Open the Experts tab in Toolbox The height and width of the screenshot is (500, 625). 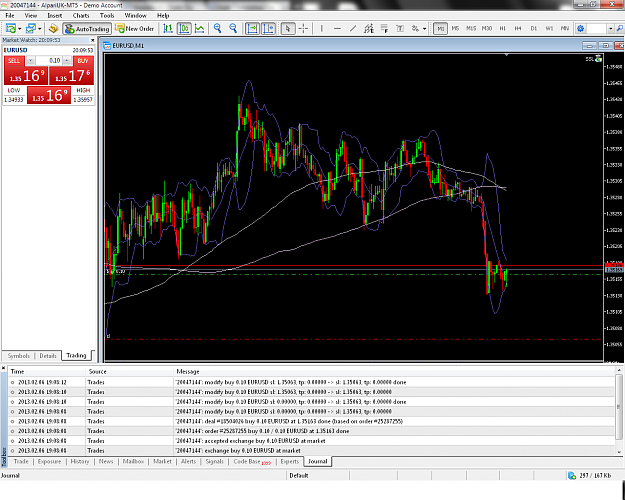click(290, 461)
